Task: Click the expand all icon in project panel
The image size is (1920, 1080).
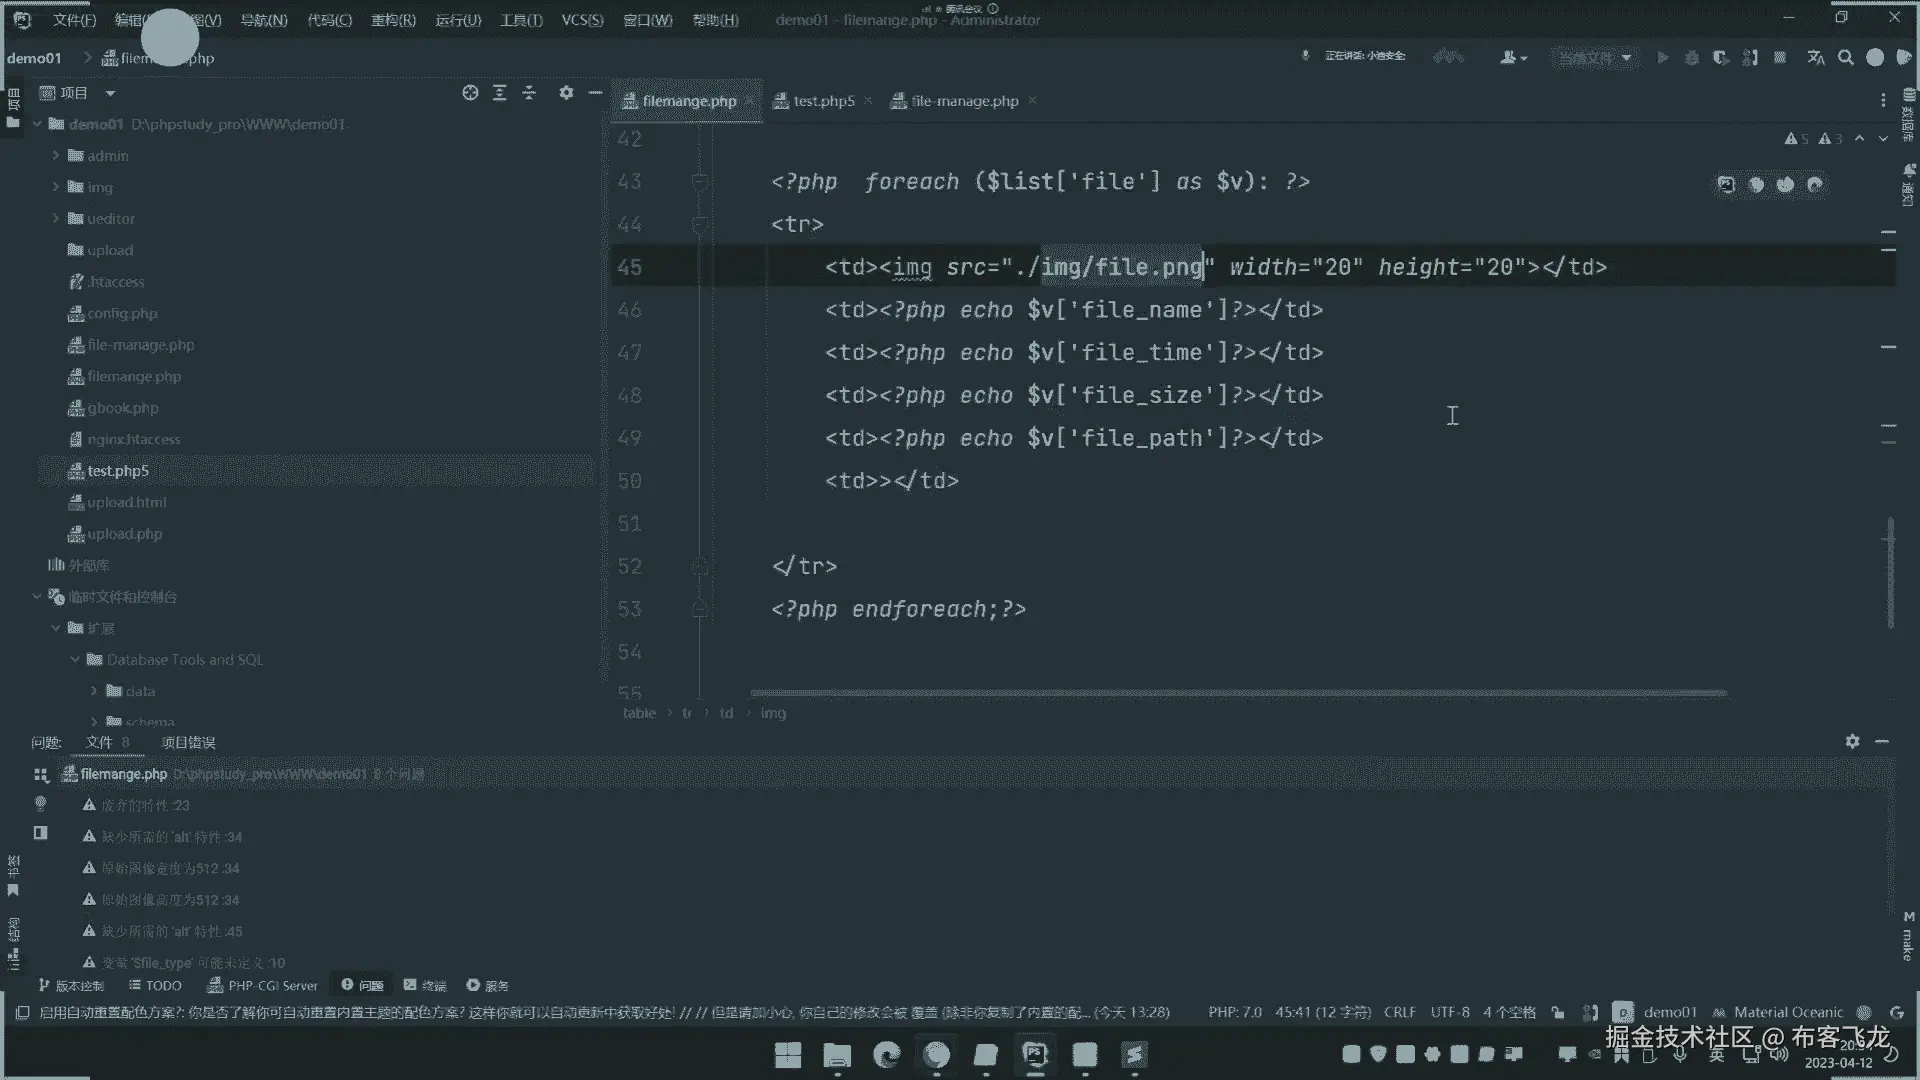Action: [500, 93]
